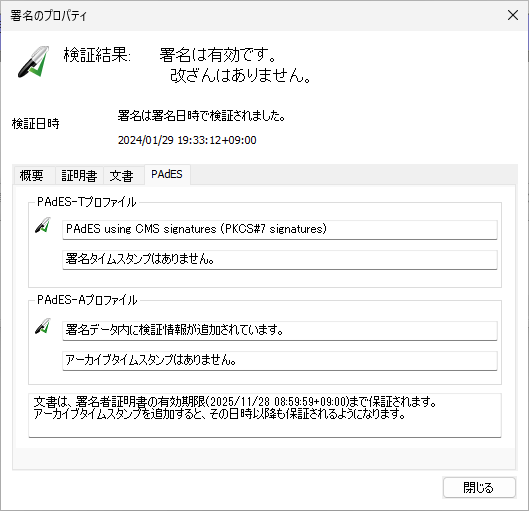Close the 署名のプロパティ dialog with X
529x511 pixels.
[x=513, y=15]
